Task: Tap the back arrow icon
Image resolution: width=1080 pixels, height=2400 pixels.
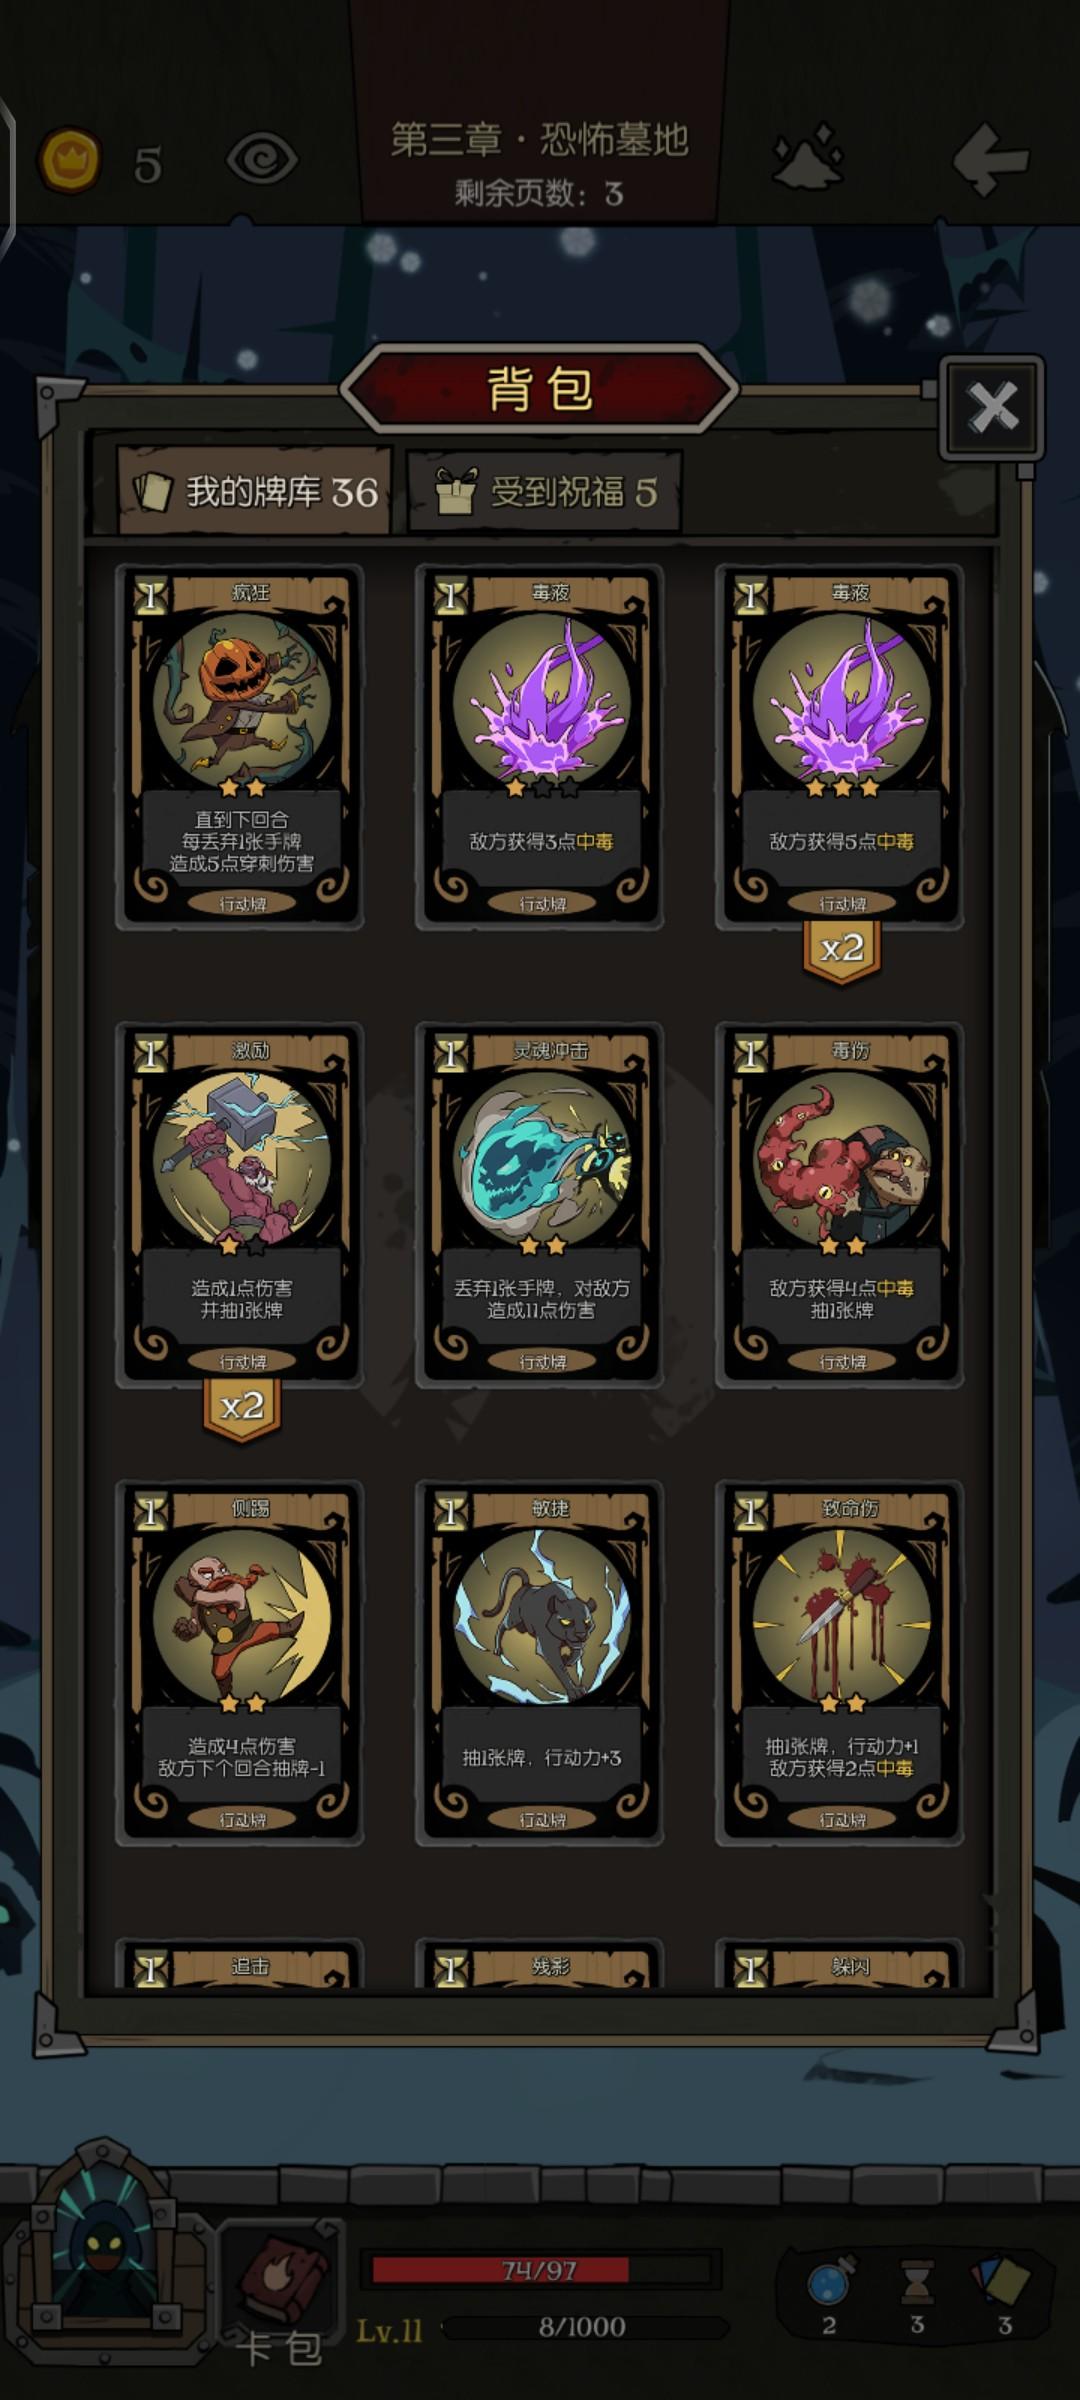Action: pyautogui.click(x=990, y=159)
